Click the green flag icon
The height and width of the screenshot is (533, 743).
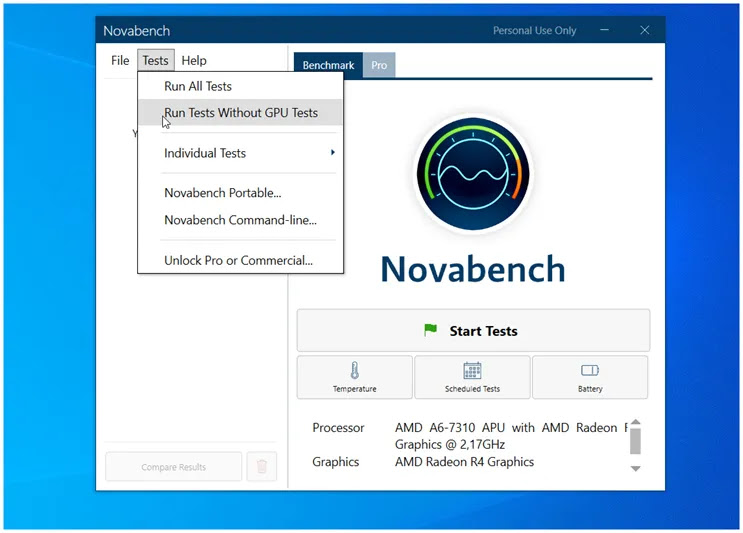tap(430, 330)
